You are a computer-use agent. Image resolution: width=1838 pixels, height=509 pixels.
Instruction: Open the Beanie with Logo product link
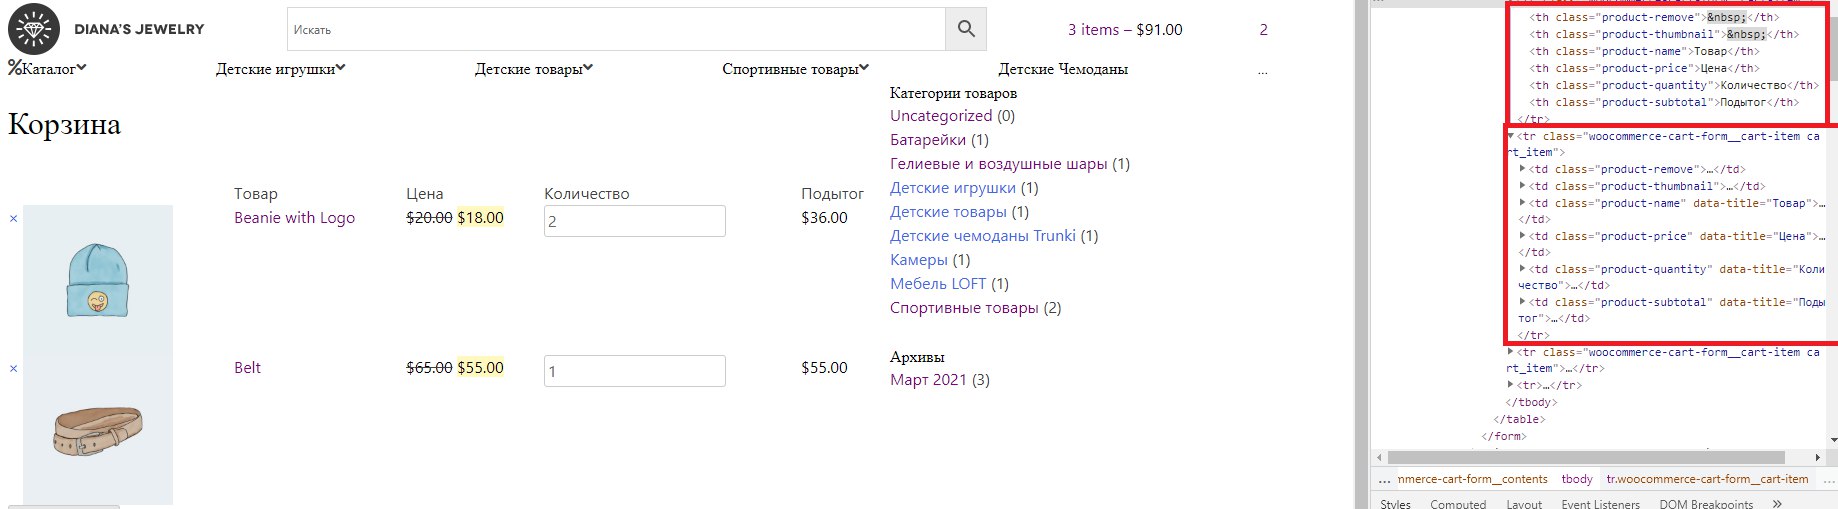coord(294,218)
